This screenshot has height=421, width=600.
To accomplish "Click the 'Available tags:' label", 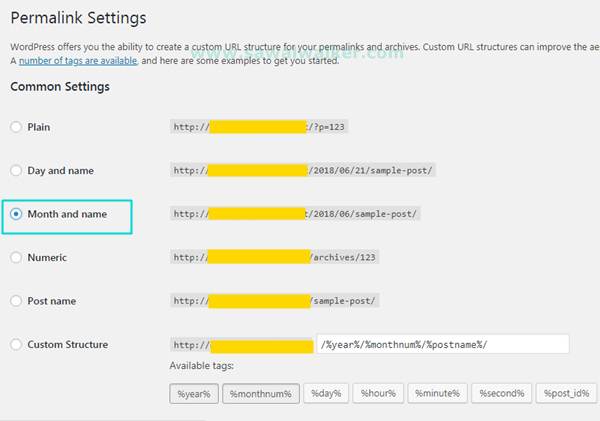I will click(x=202, y=366).
